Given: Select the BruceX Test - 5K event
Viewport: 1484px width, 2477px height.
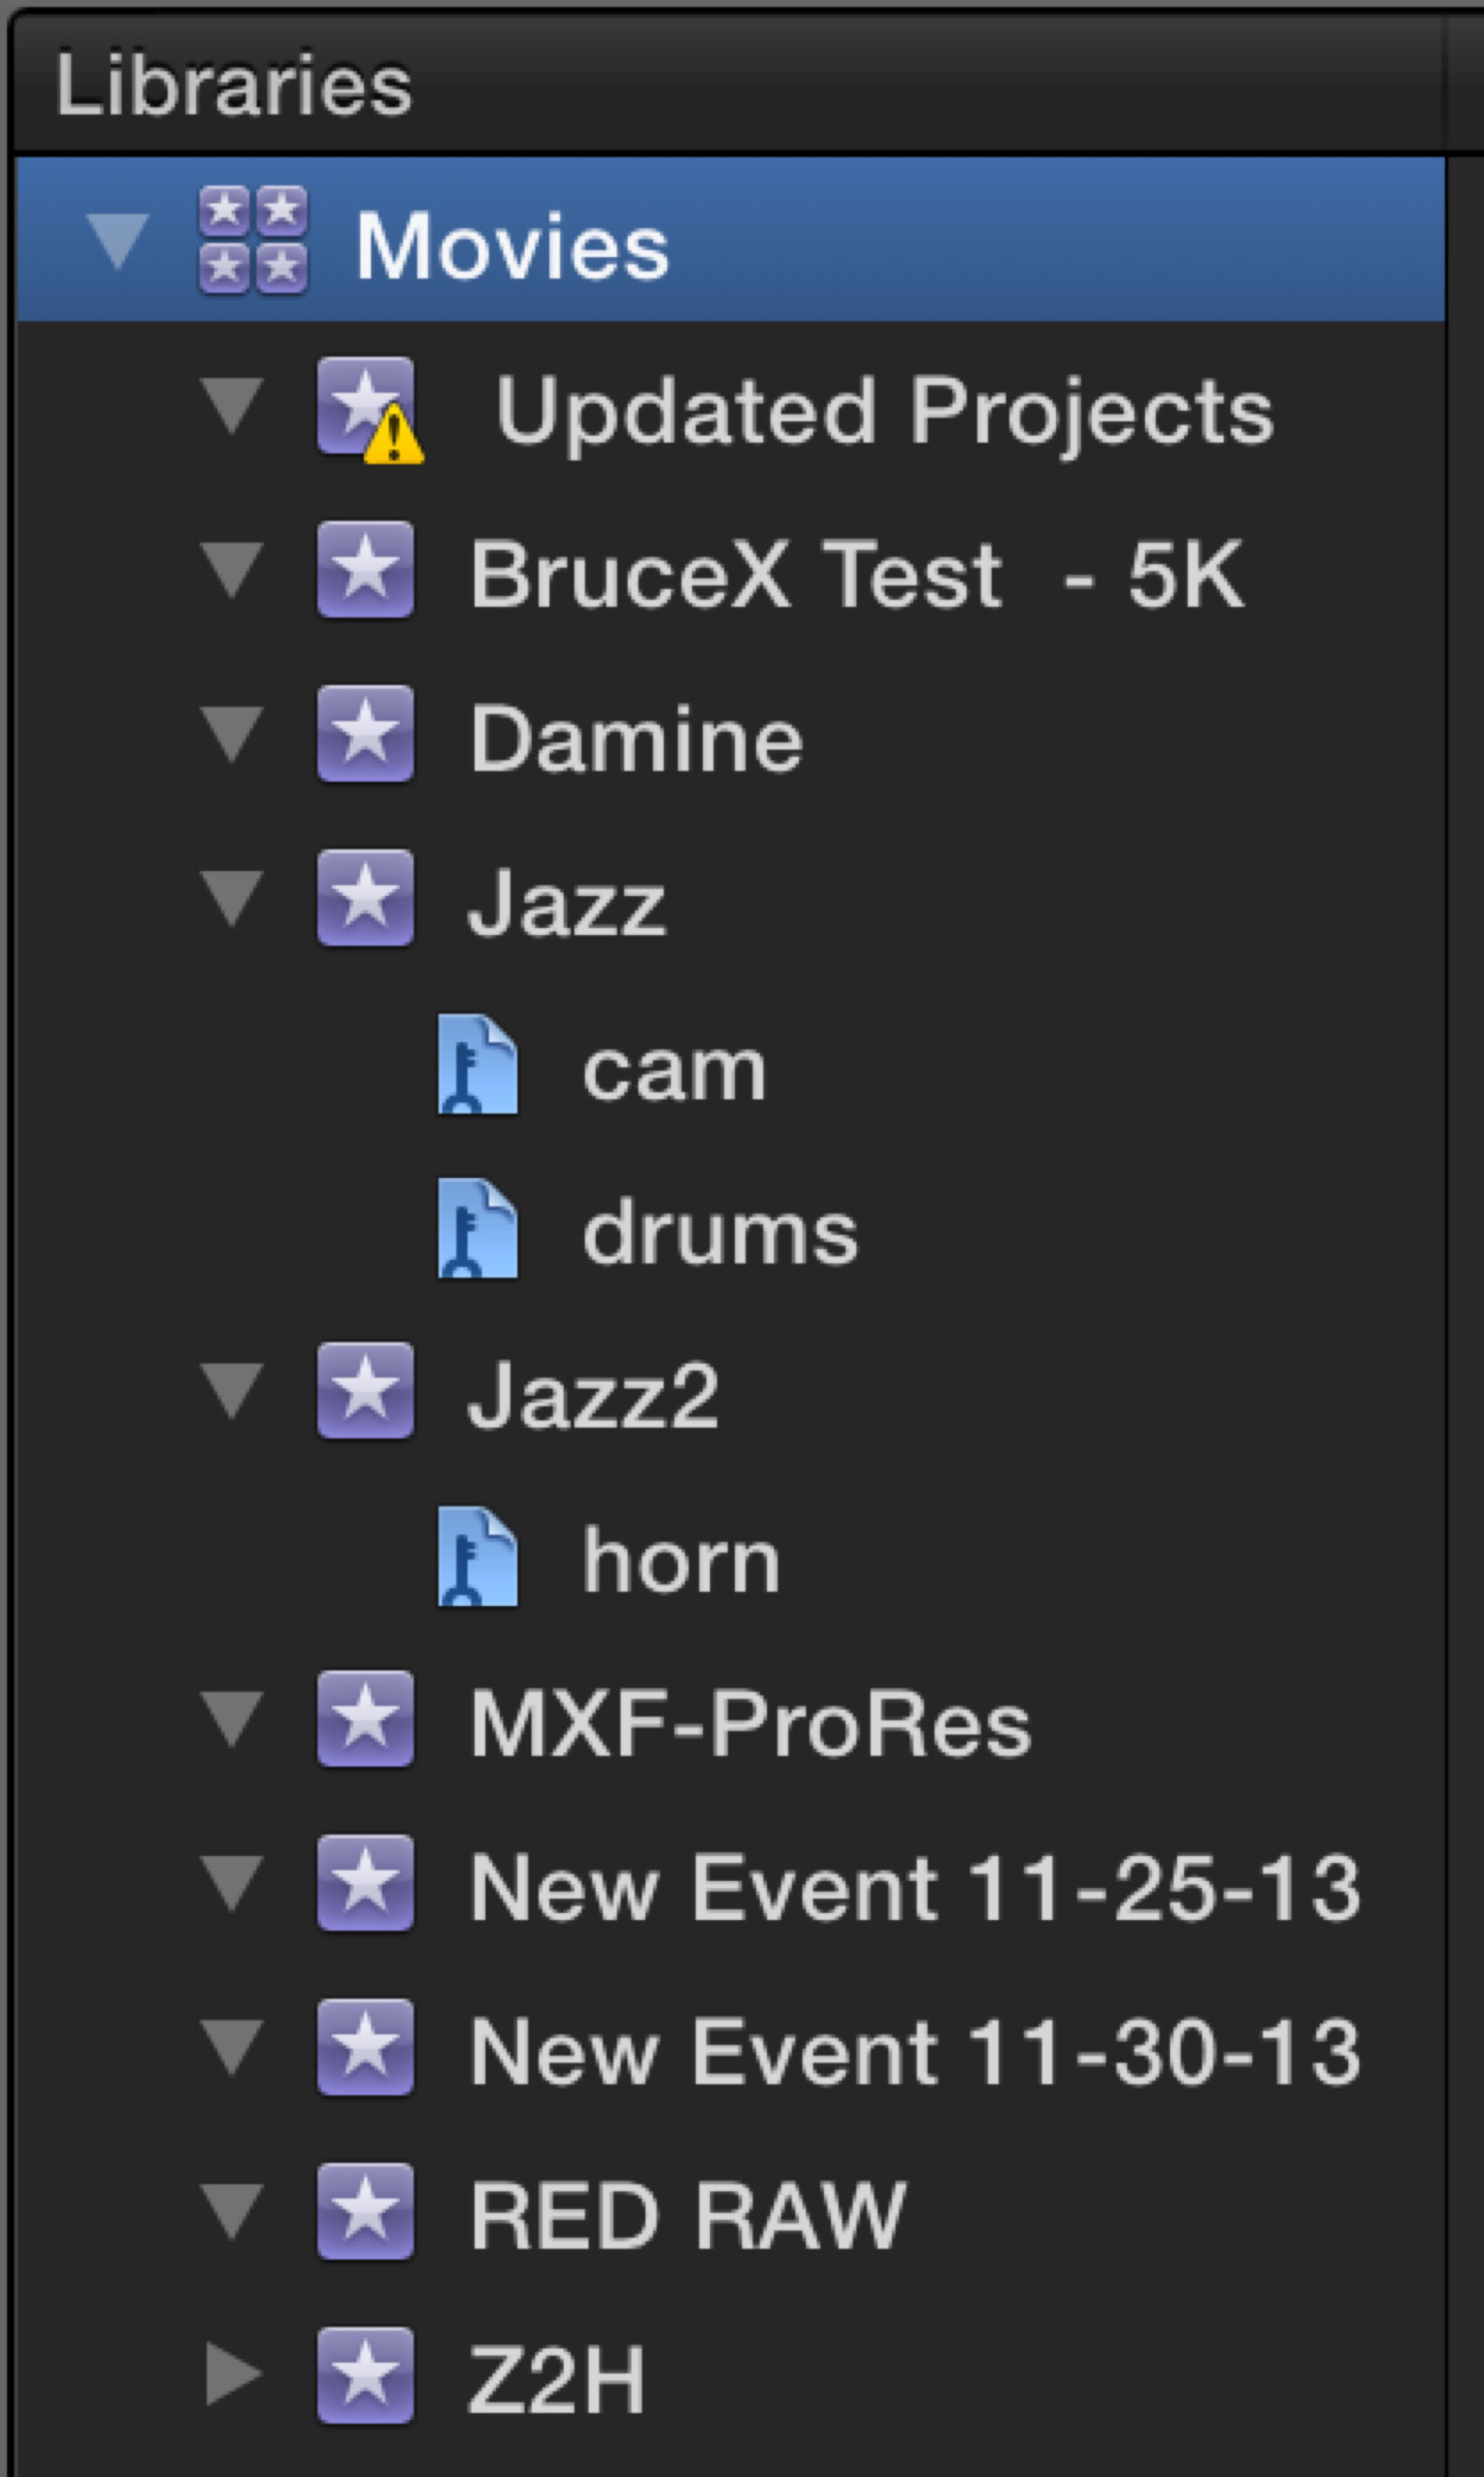Looking at the screenshot, I should coord(856,574).
